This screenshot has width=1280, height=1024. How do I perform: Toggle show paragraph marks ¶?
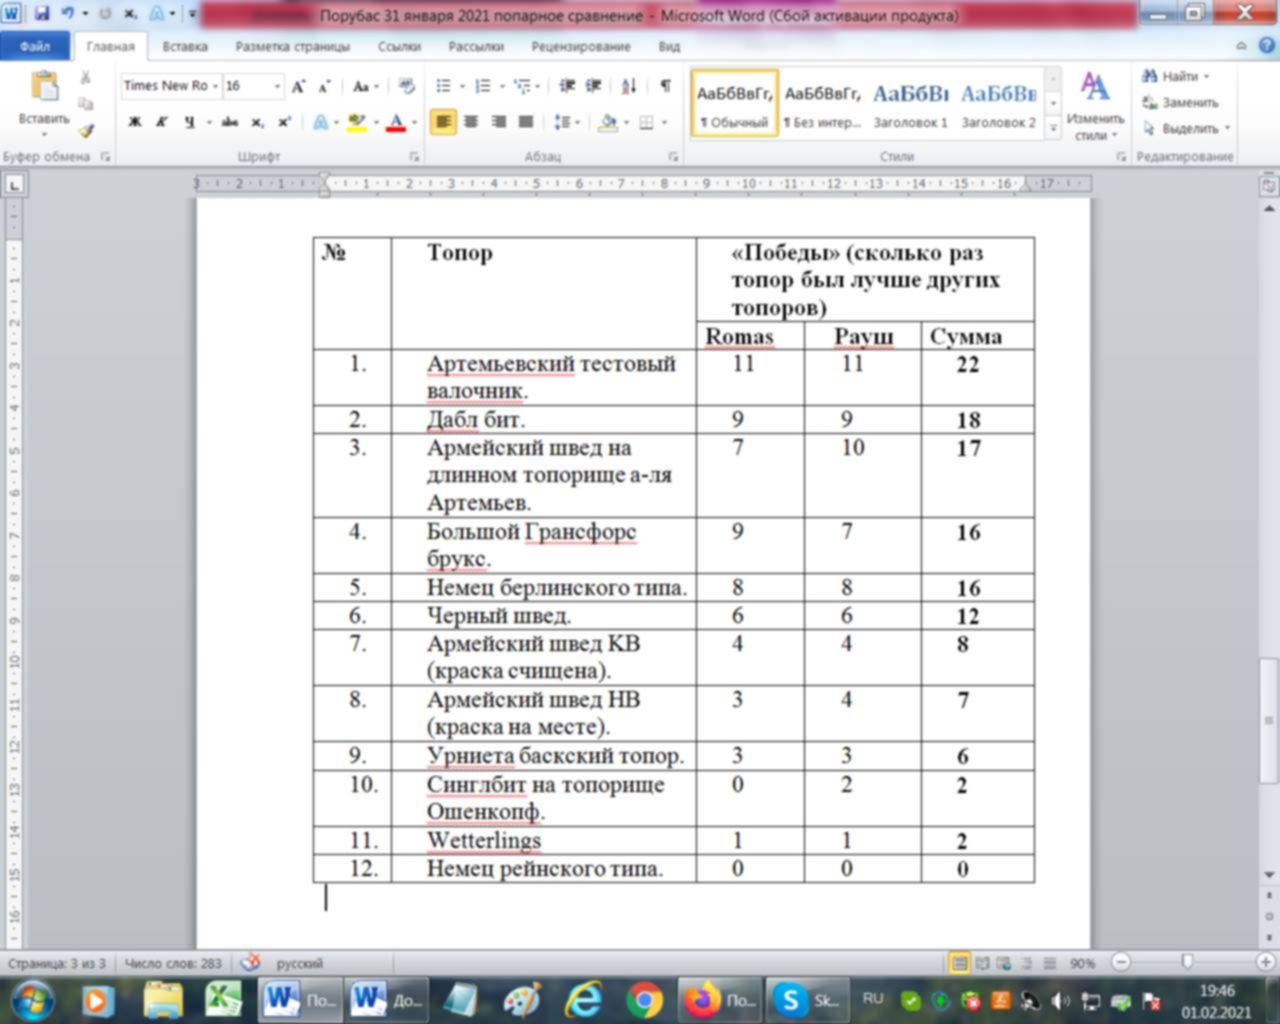pos(665,86)
